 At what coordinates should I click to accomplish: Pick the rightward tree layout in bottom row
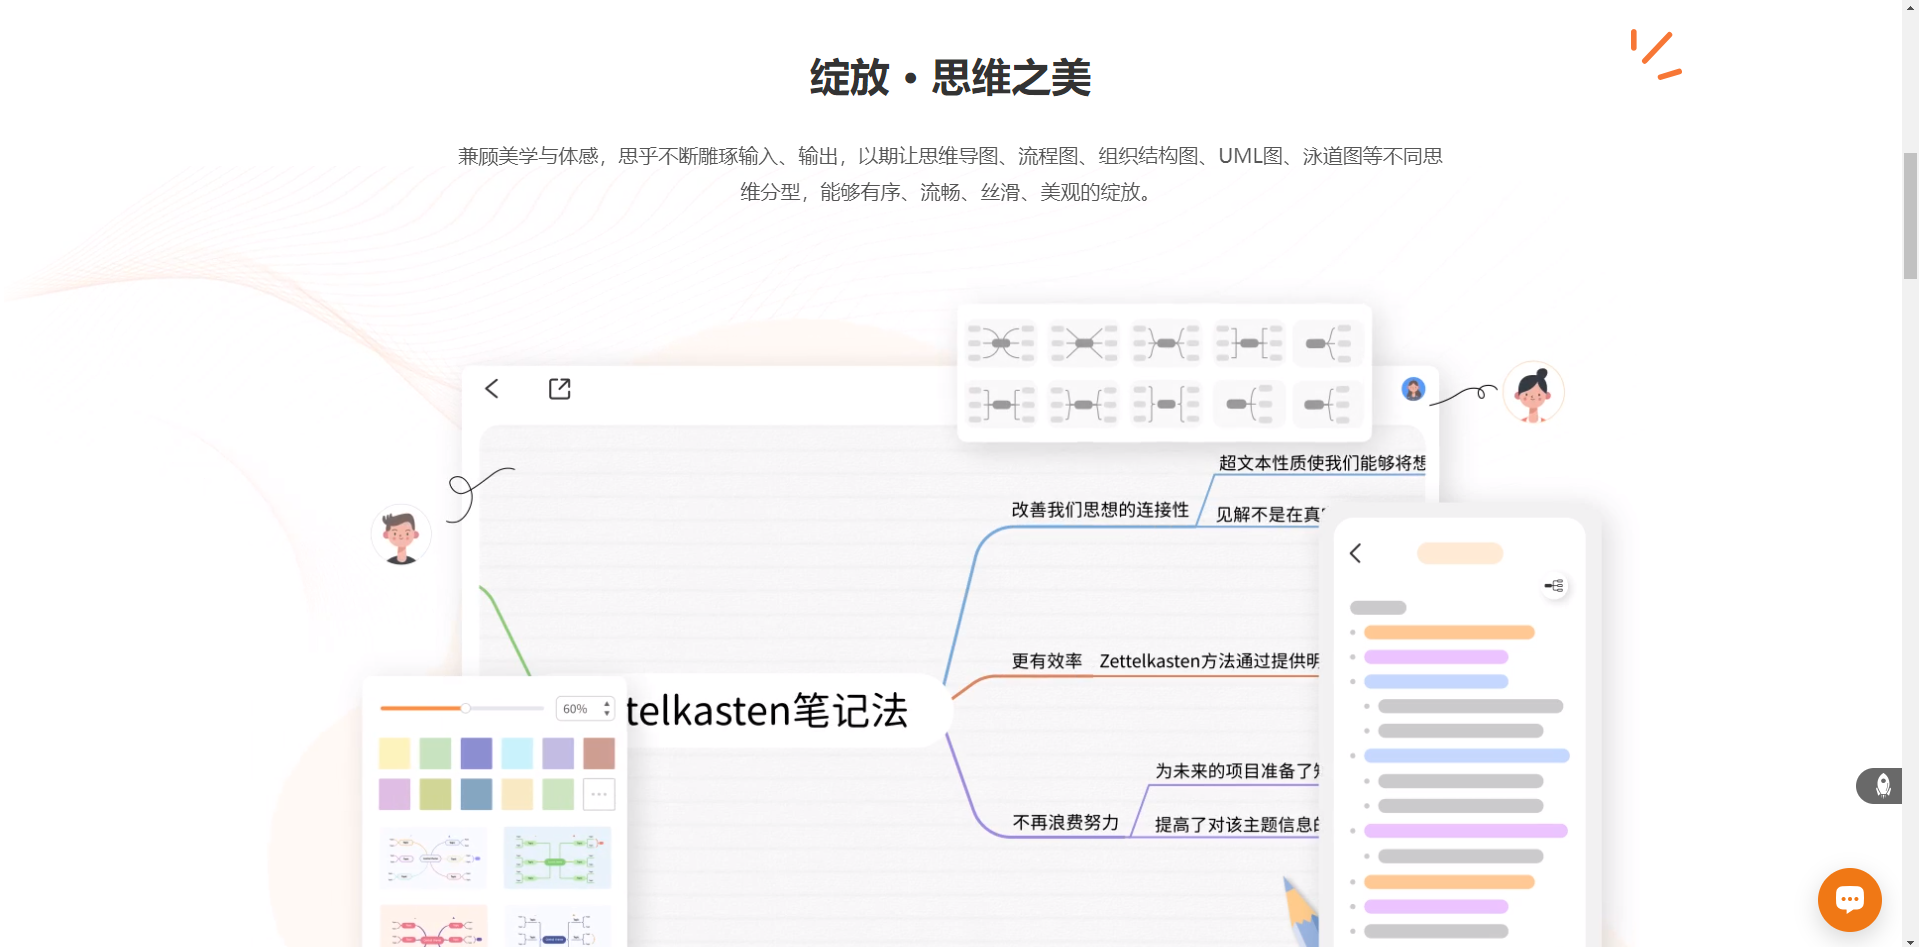point(1248,403)
